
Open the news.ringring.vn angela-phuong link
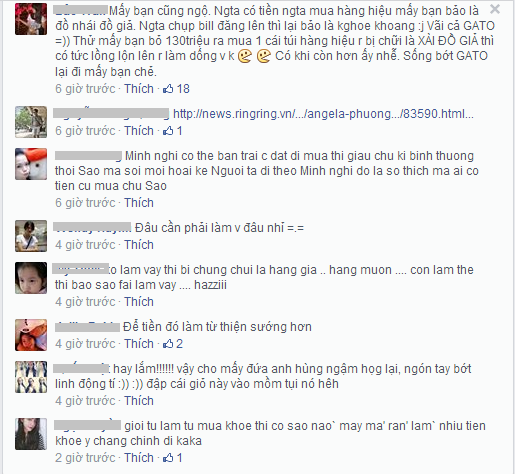pos(323,114)
